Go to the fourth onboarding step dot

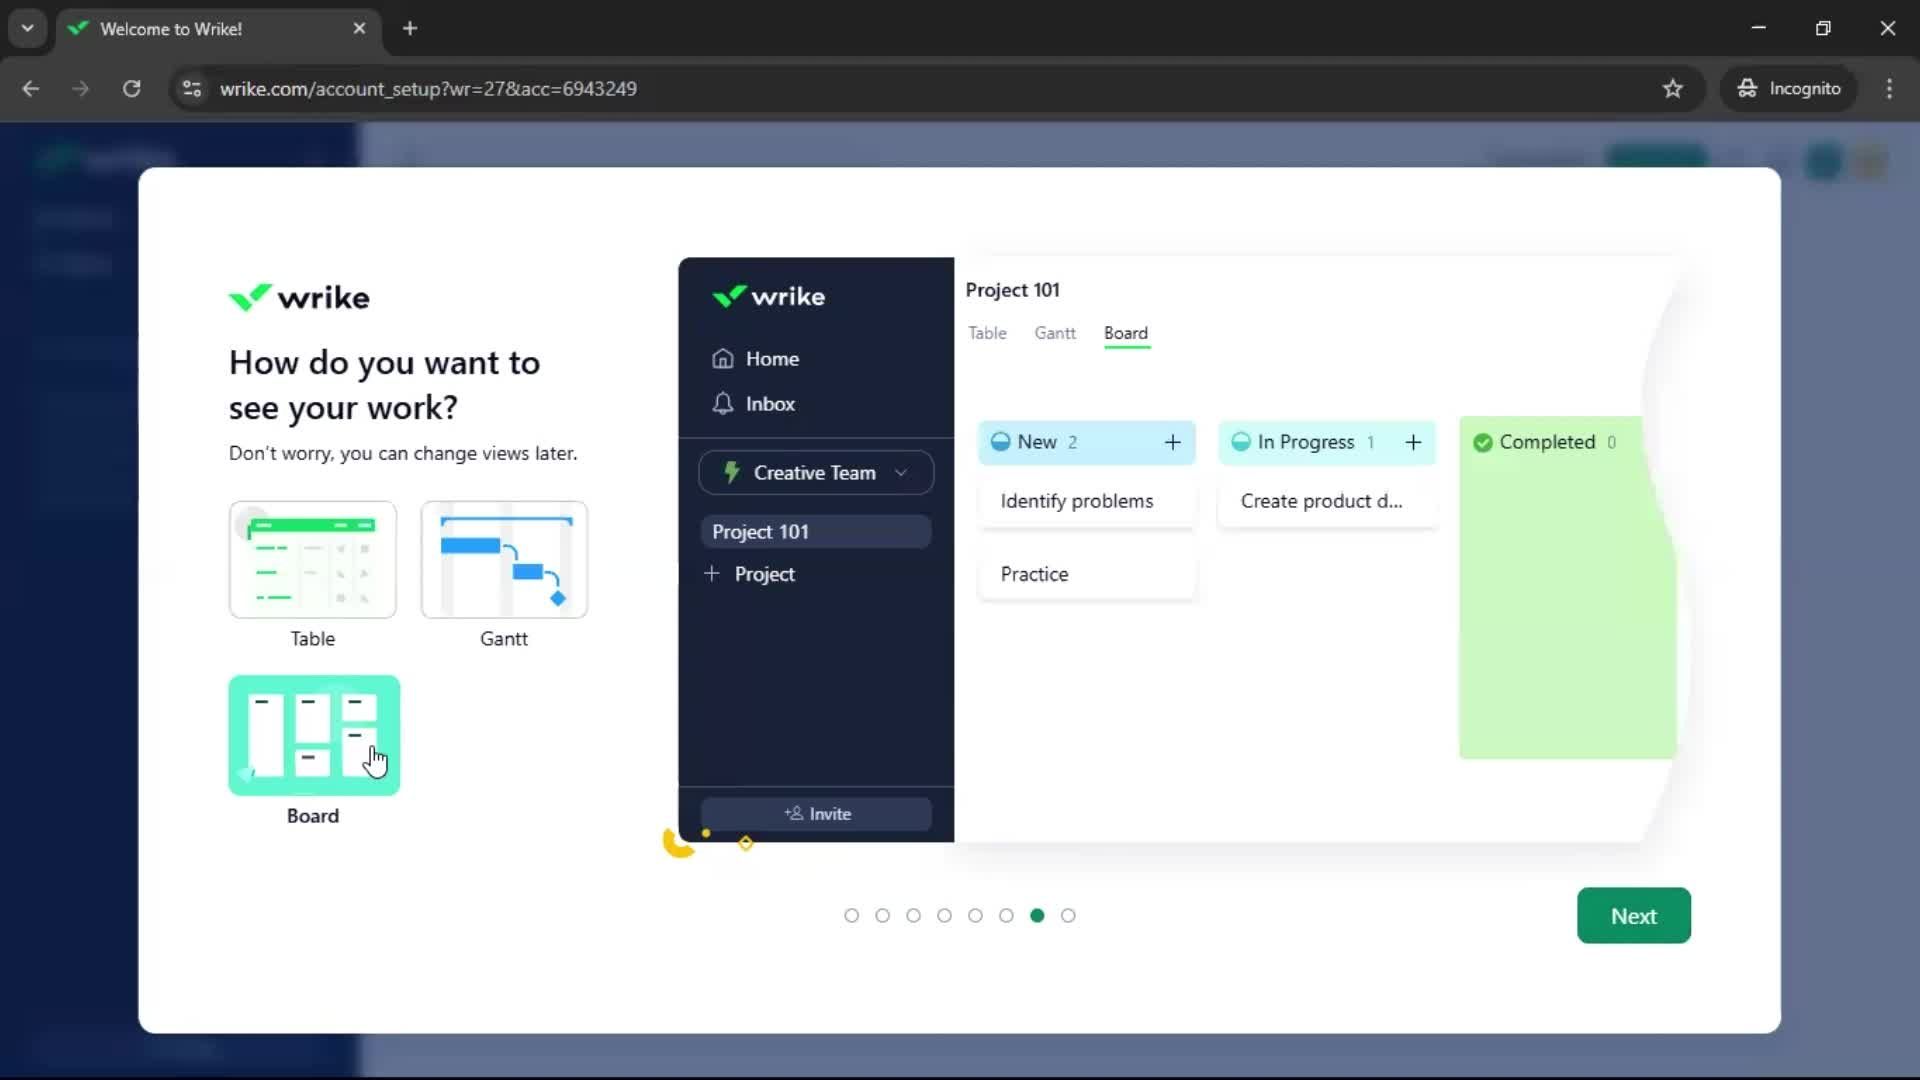[x=944, y=916]
